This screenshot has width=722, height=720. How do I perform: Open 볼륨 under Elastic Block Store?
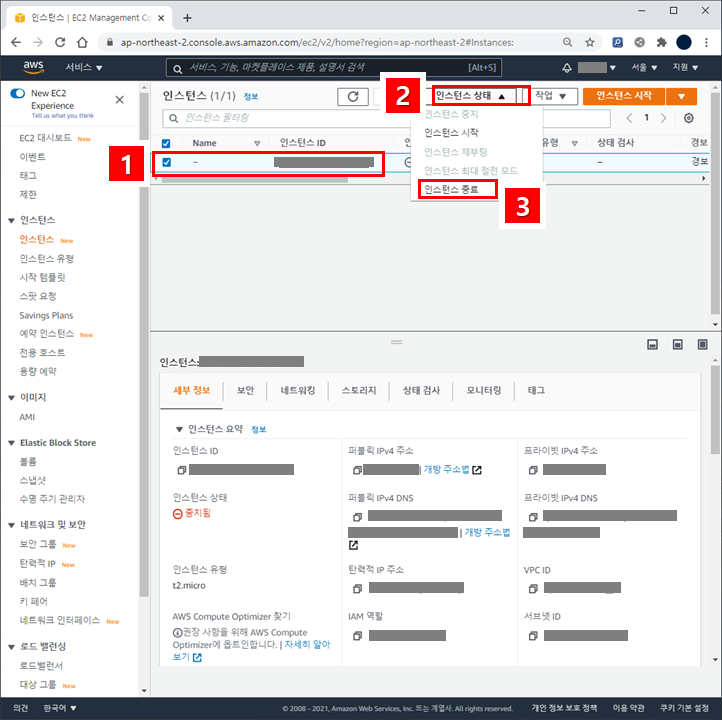pos(28,462)
